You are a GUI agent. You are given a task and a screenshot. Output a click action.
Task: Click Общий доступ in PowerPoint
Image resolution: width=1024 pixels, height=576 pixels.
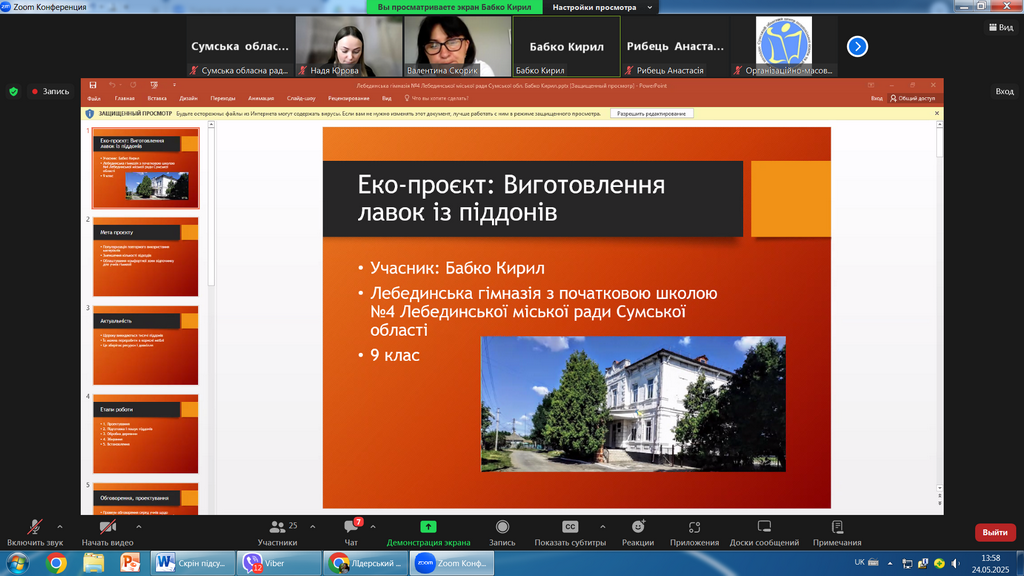pyautogui.click(x=912, y=99)
